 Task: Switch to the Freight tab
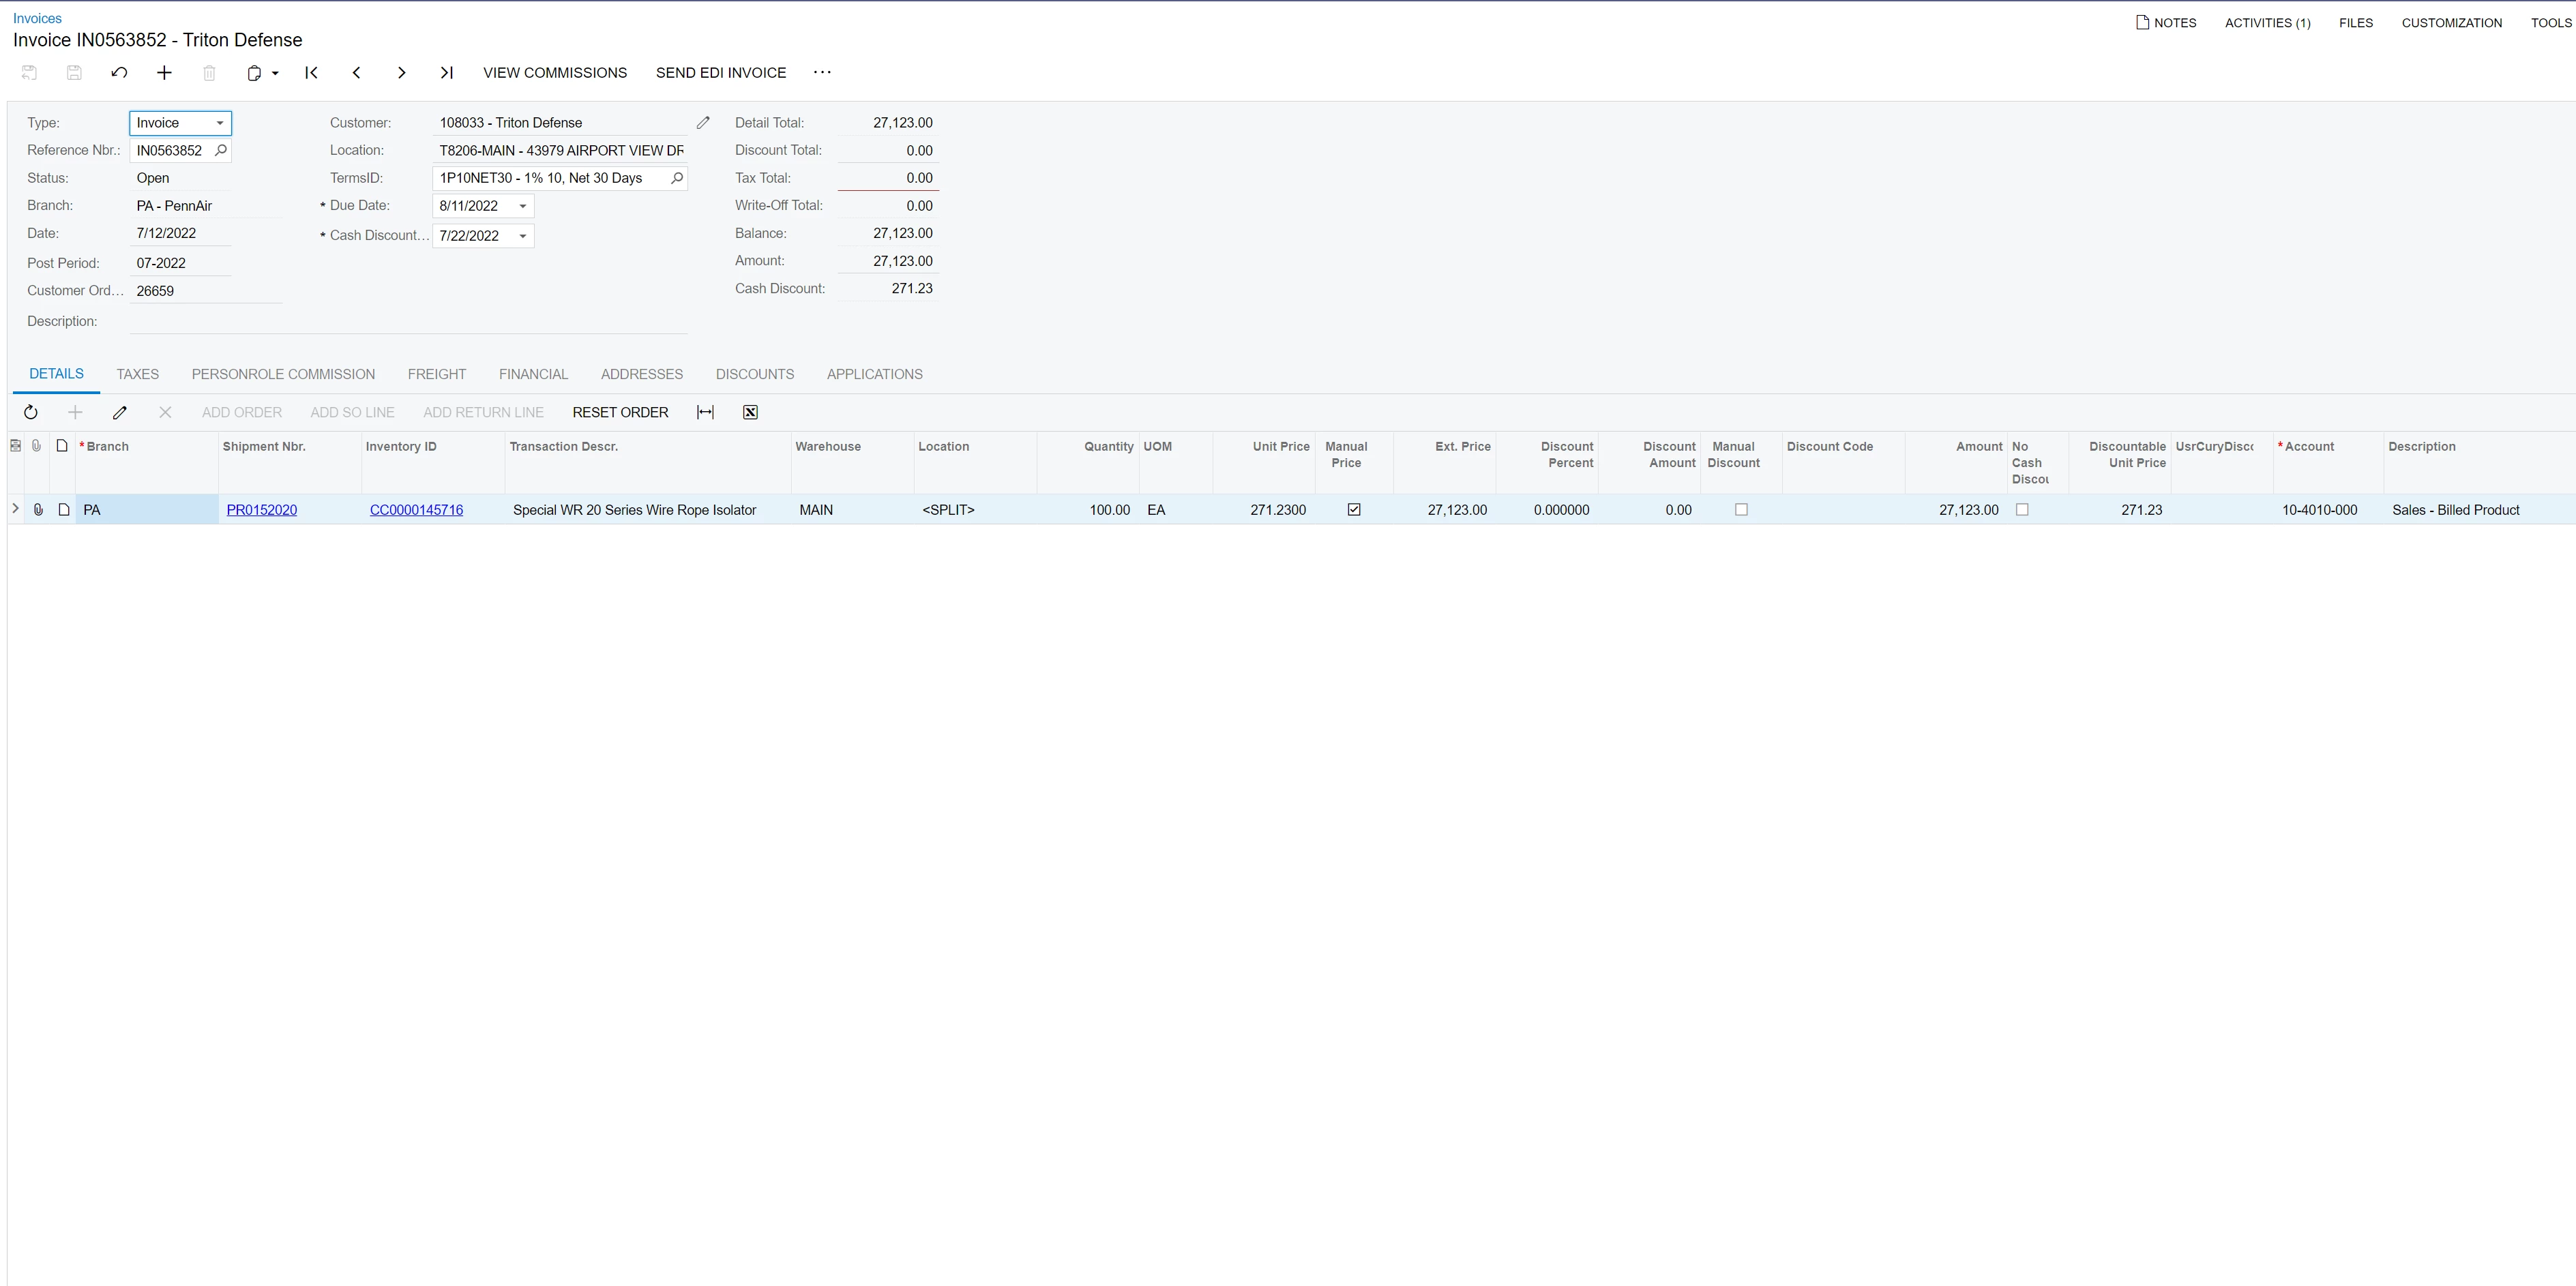tap(436, 374)
